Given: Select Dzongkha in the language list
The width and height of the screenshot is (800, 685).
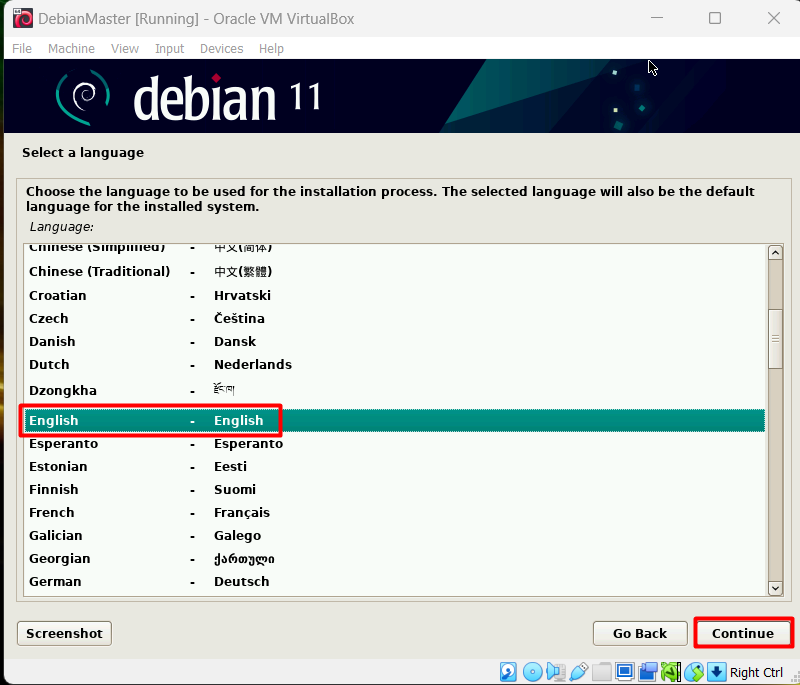Looking at the screenshot, I should [394, 390].
